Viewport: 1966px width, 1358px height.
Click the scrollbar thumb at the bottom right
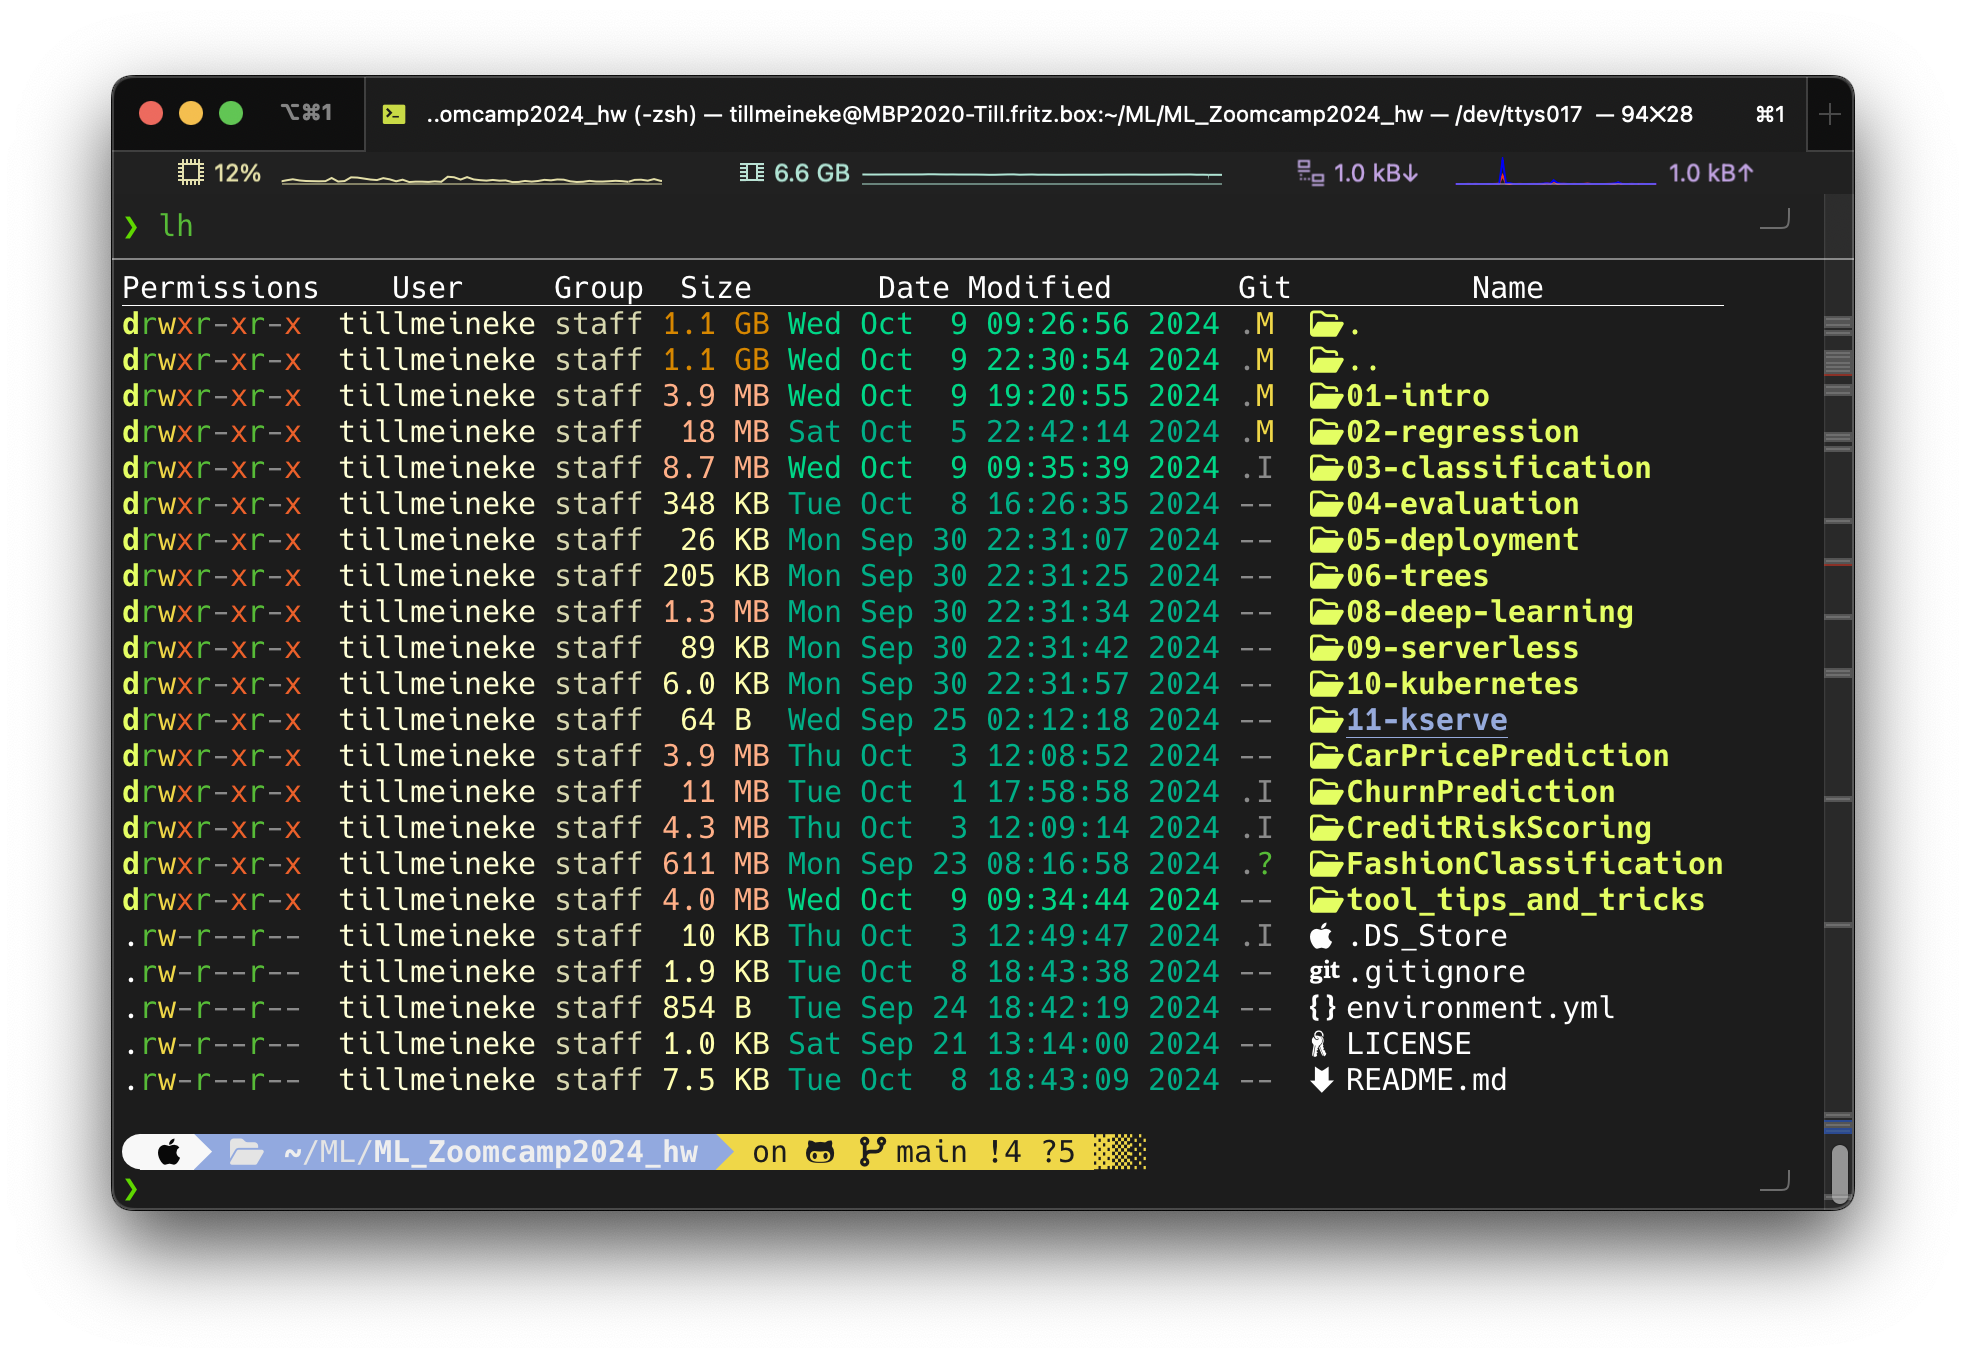pyautogui.click(x=1839, y=1172)
